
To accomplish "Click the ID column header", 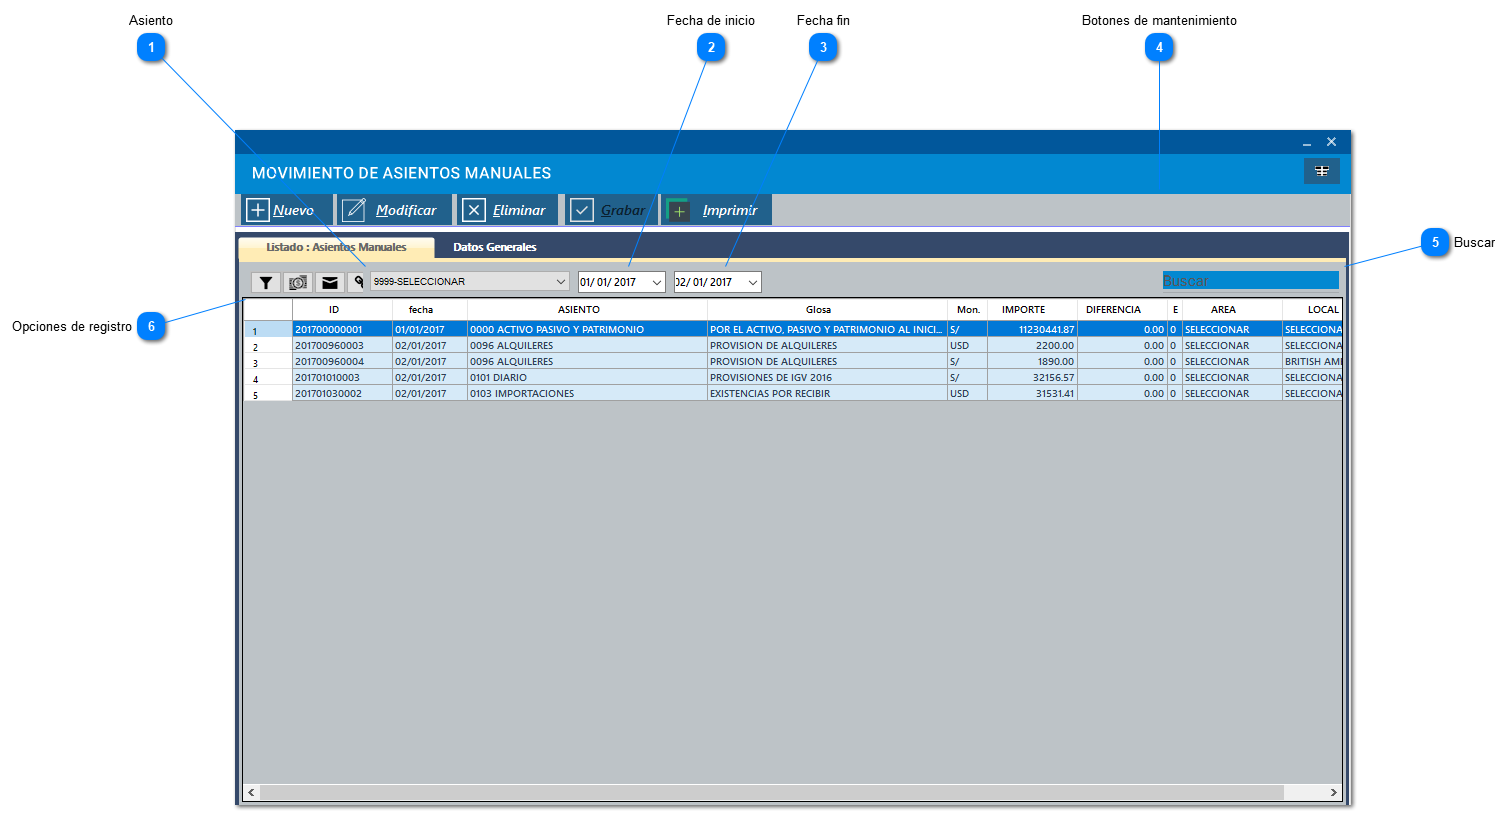I will [342, 310].
